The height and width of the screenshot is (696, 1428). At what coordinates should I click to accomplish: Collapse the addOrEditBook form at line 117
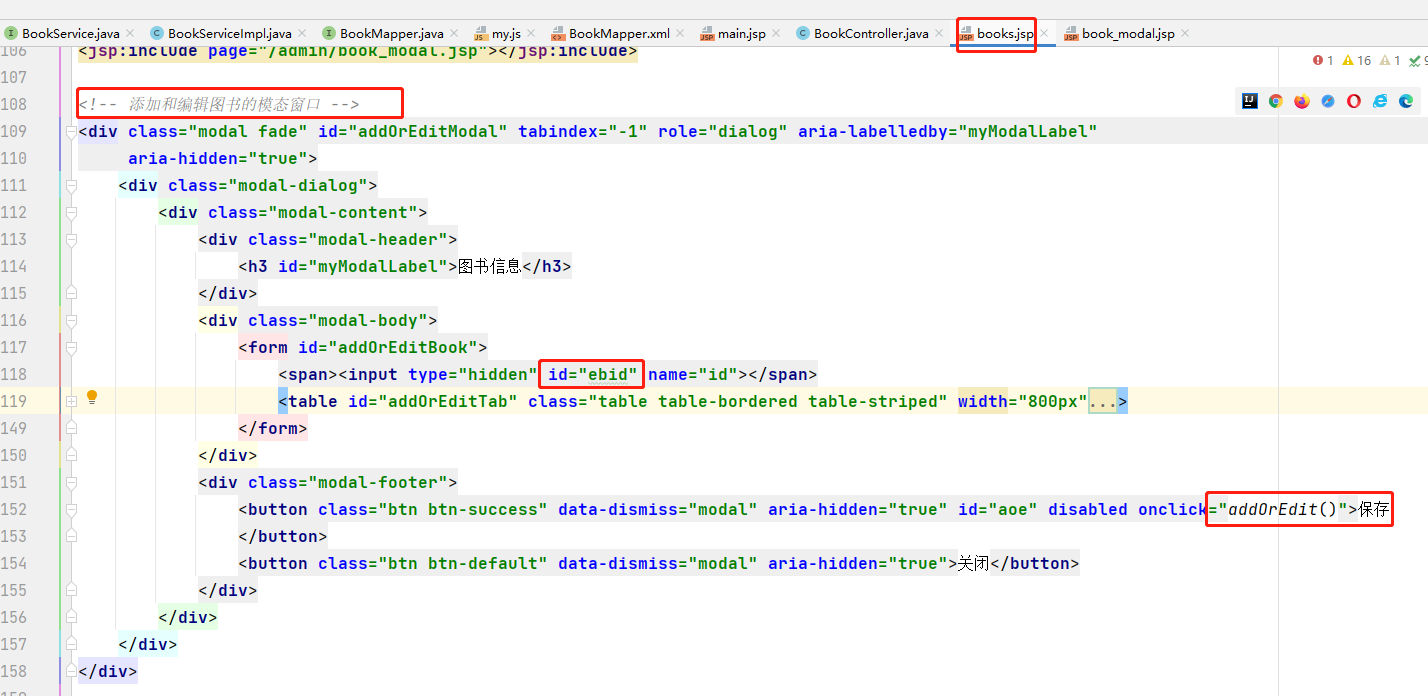(71, 347)
